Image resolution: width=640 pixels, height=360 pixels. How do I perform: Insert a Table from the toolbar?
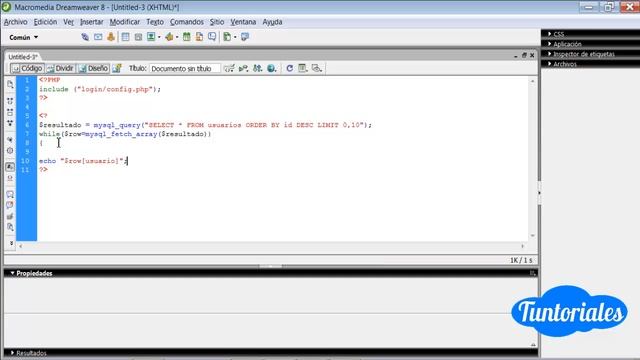click(125, 37)
